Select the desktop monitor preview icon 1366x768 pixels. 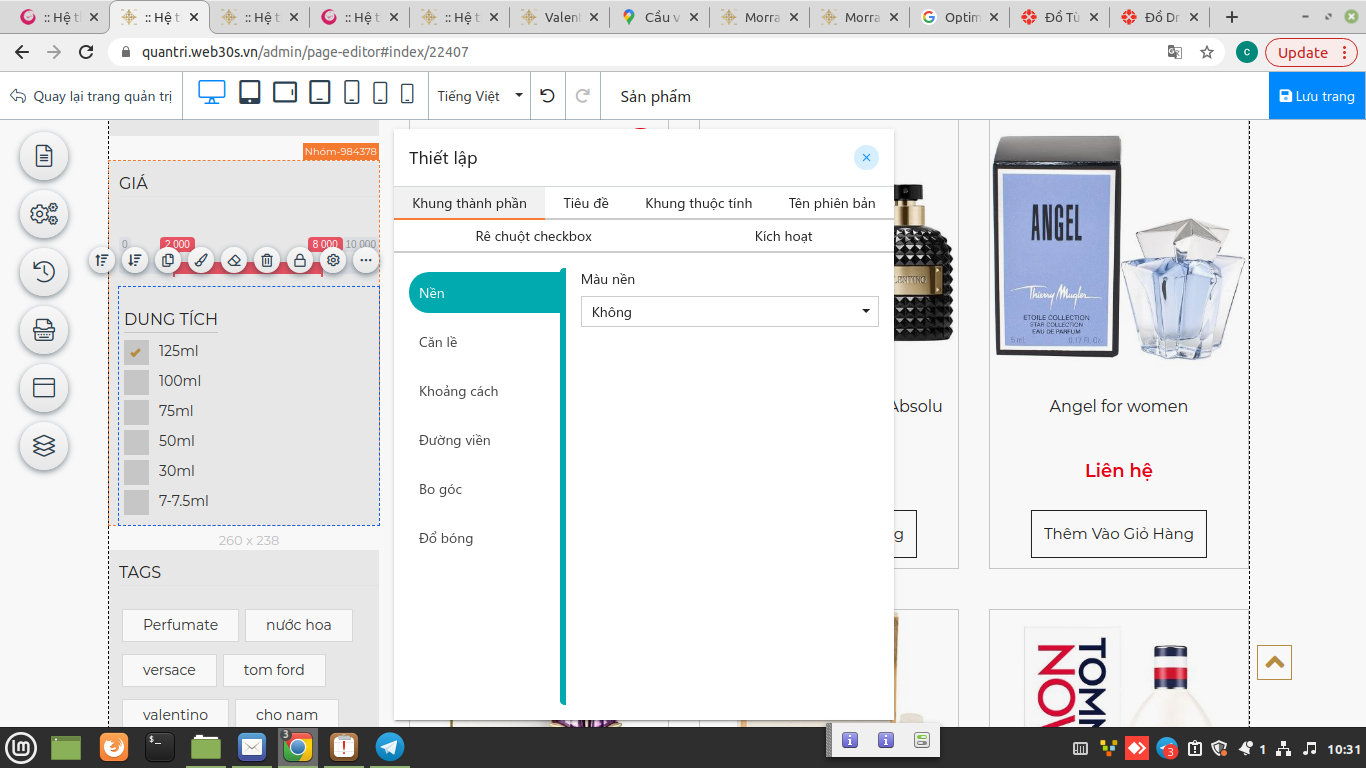click(x=212, y=93)
